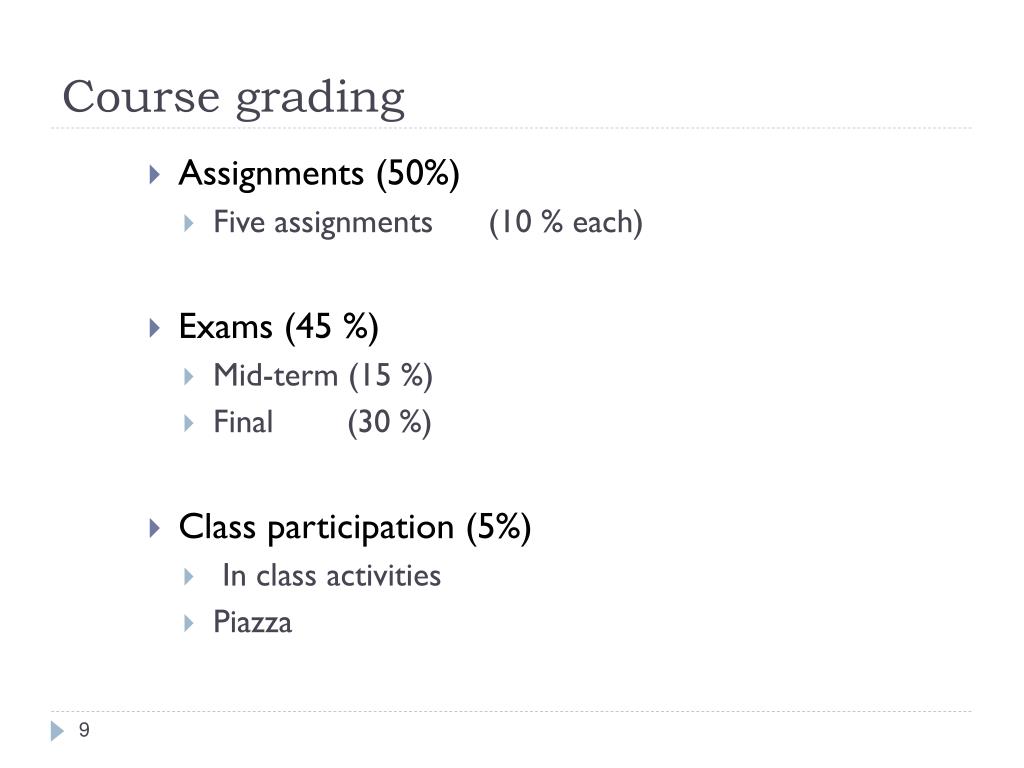The width and height of the screenshot is (1024, 768).
Task: Click the slide number 9
Action: pyautogui.click(x=84, y=730)
